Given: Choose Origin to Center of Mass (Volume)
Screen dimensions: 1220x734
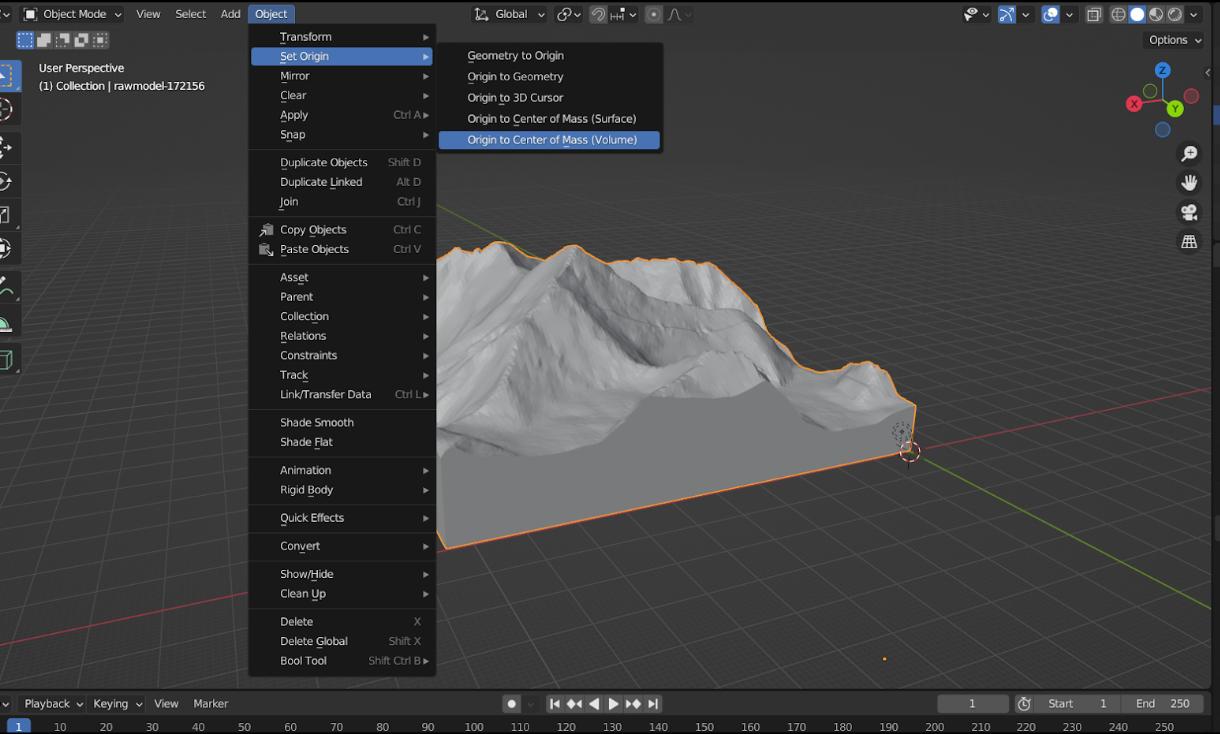Looking at the screenshot, I should (x=551, y=140).
